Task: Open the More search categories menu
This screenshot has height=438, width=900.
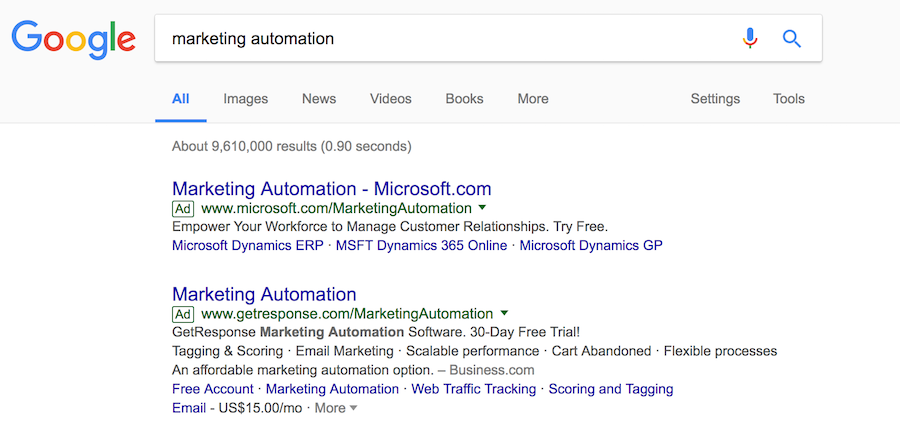Action: 533,99
